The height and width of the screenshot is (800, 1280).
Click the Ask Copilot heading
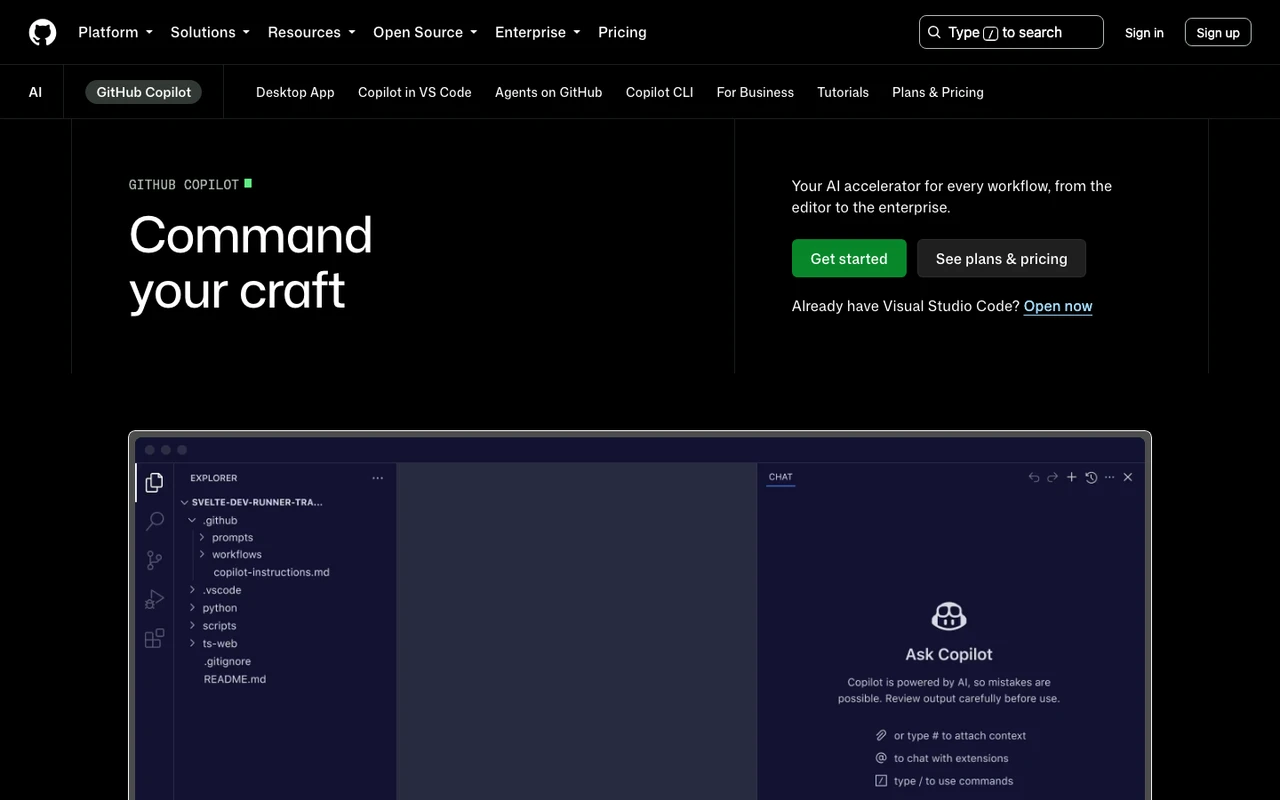949,654
